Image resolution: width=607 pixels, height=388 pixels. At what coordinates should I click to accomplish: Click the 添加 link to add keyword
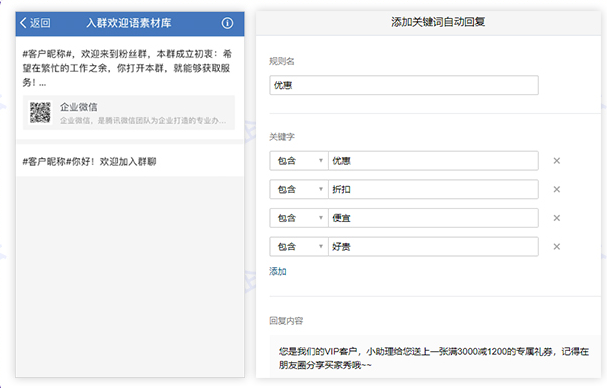pos(278,271)
